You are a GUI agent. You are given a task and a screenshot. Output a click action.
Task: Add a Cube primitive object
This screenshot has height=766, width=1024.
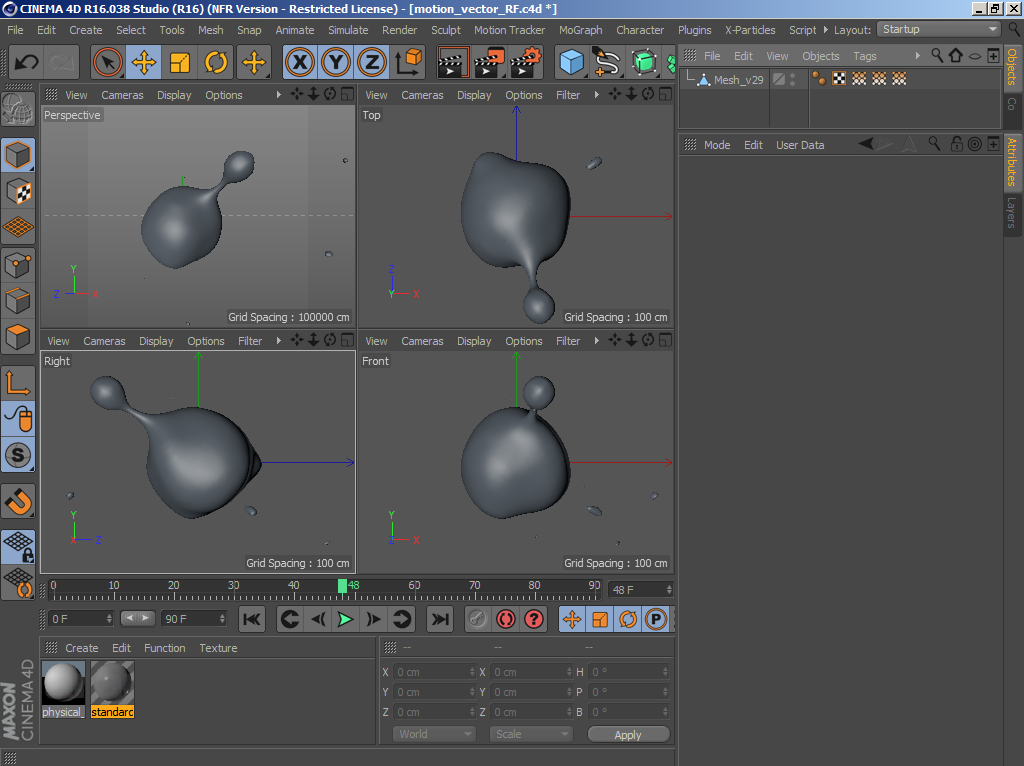[571, 63]
